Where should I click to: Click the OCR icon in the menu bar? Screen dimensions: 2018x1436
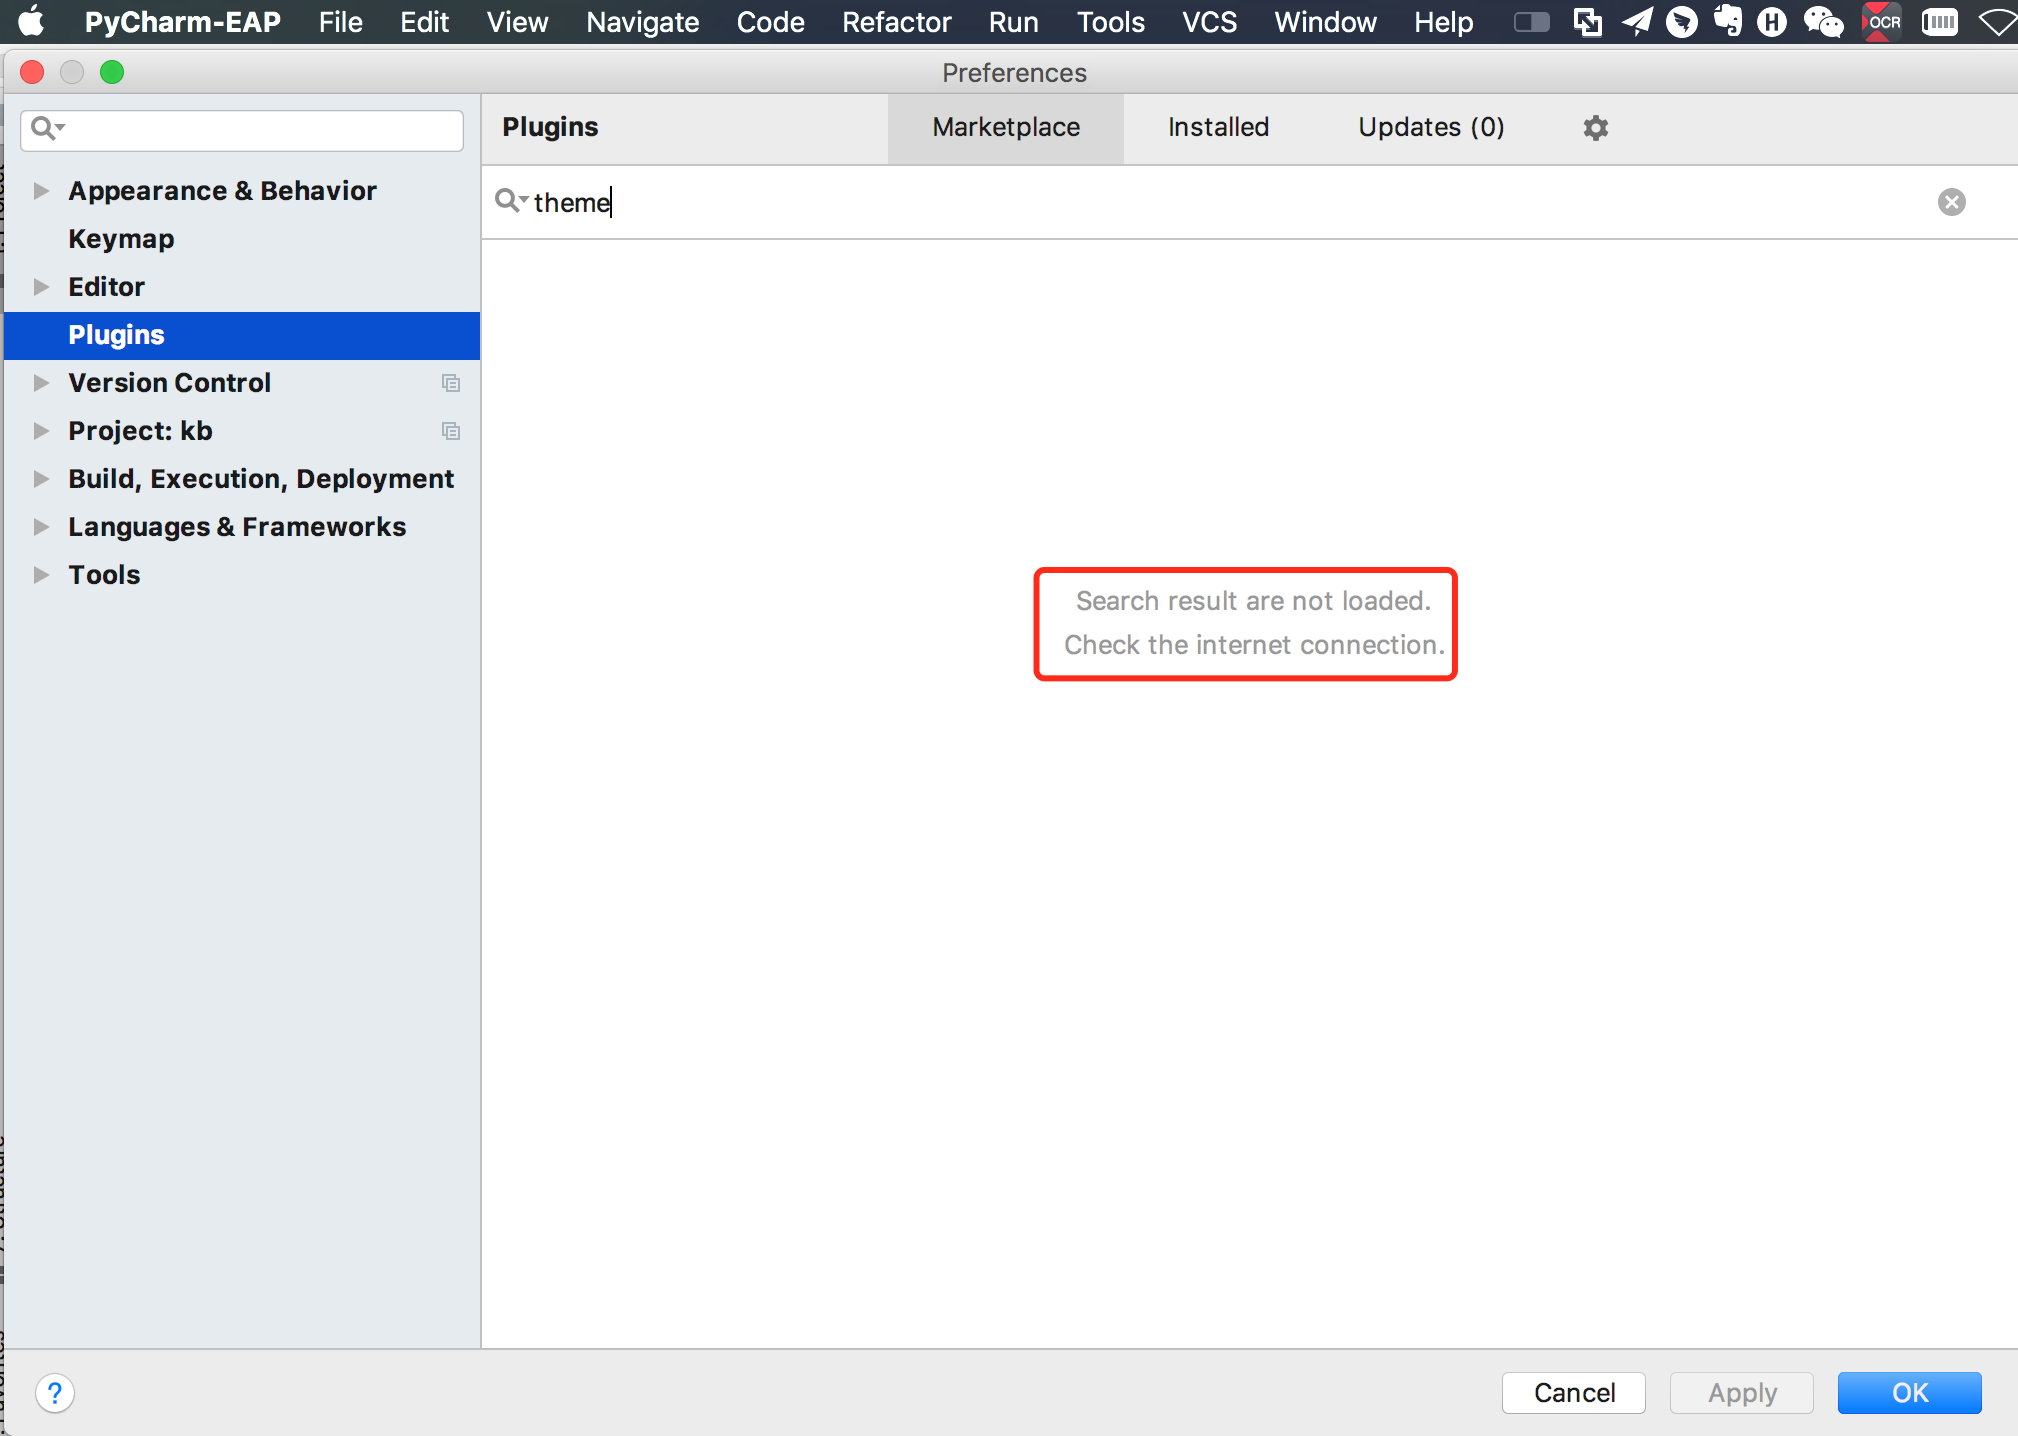pyautogui.click(x=1881, y=22)
